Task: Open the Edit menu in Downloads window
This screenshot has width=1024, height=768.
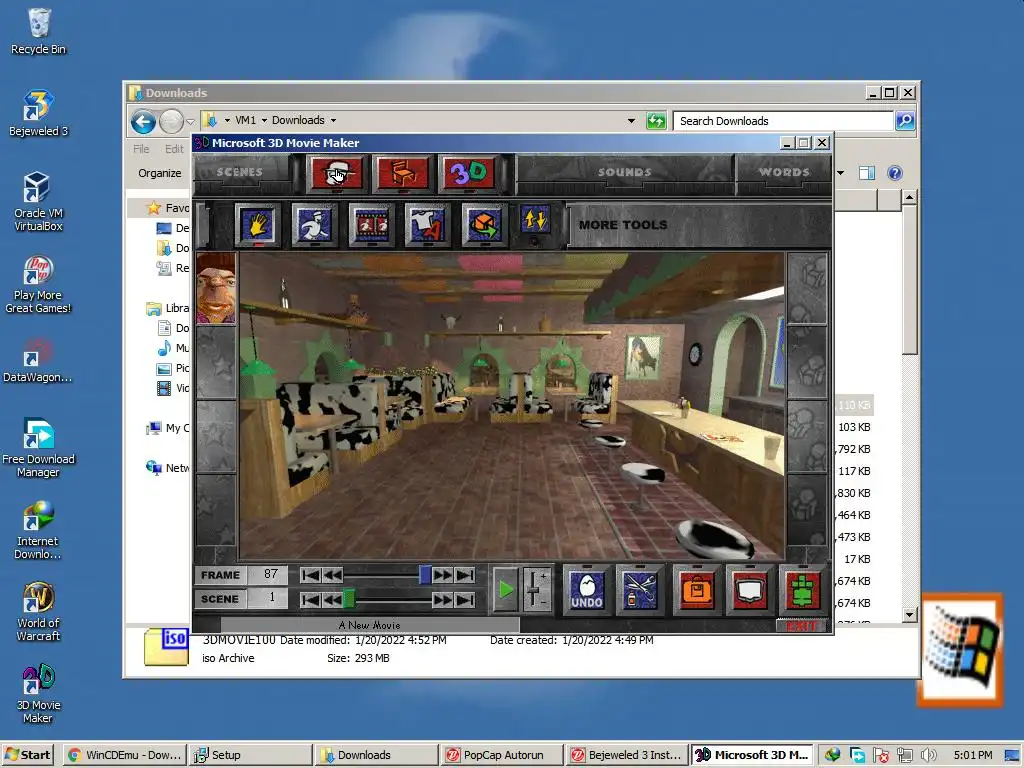Action: 174,149
